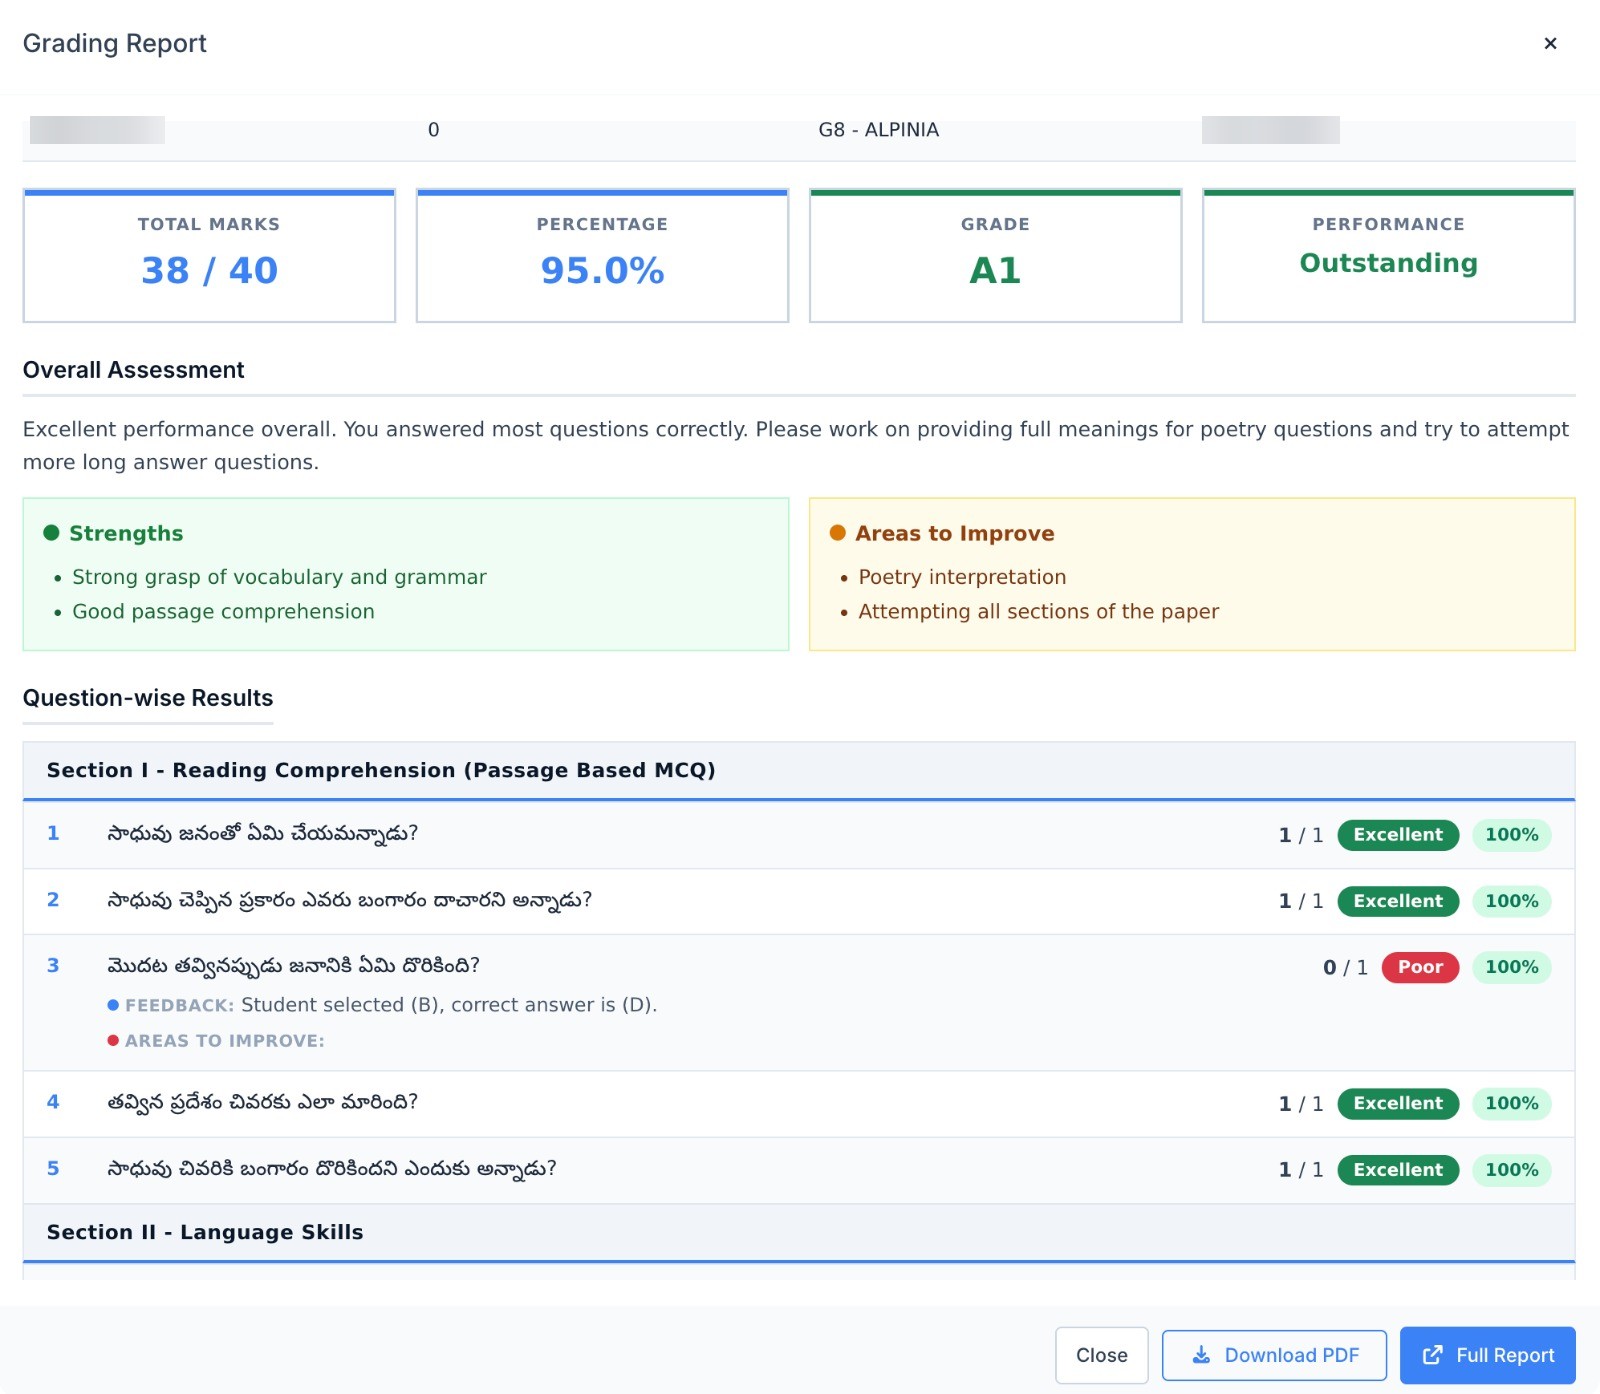Close the Grading Report with the X icon
Screen dimensions: 1600x1394
[x=1550, y=43]
